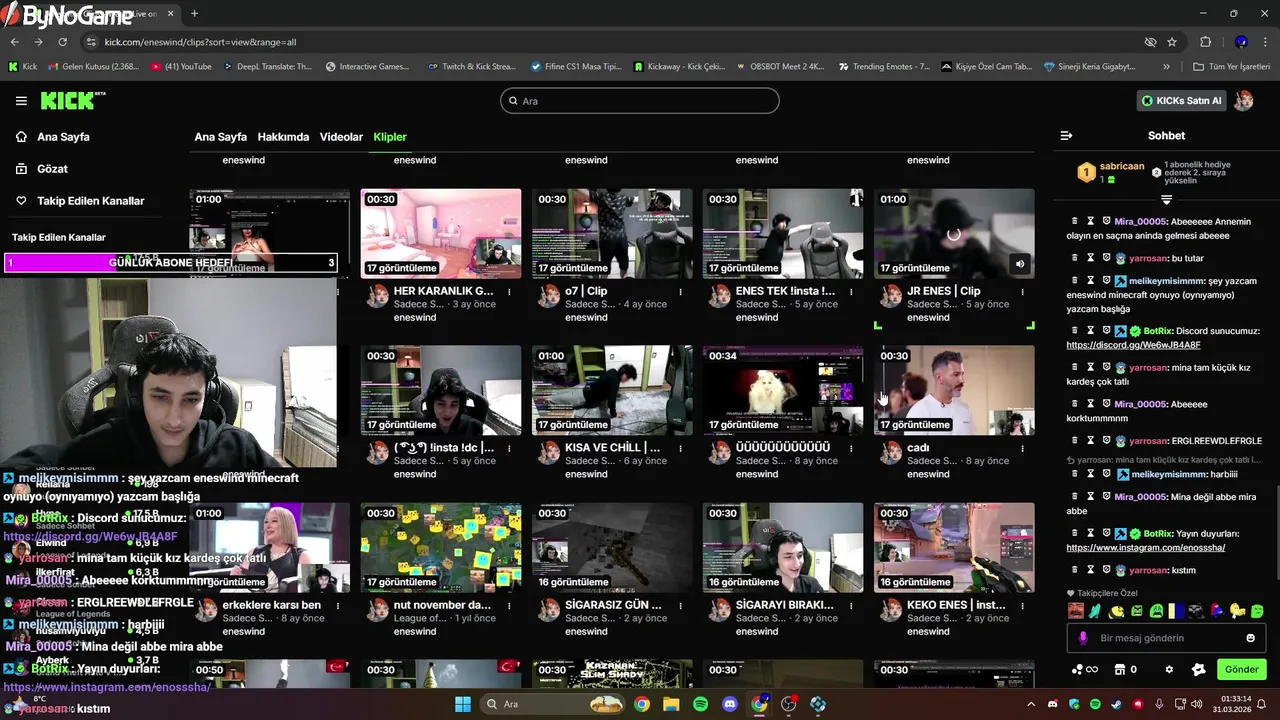
Task: Click the clock showing 01:33:14
Action: (x=1236, y=698)
